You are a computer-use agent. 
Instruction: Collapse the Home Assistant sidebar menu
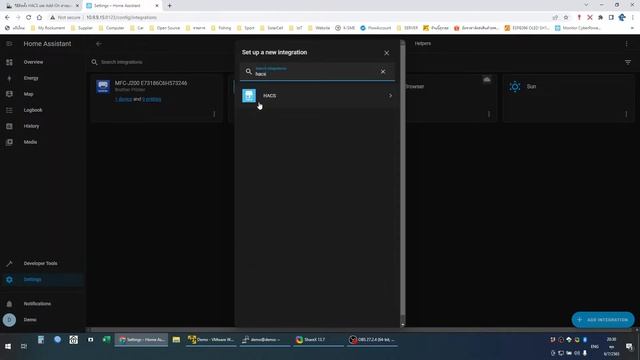point(9,44)
